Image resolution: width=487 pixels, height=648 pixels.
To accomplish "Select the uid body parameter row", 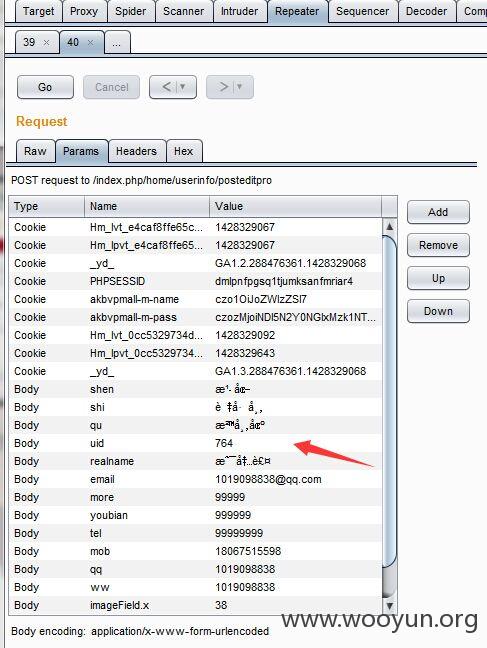I will click(195, 443).
